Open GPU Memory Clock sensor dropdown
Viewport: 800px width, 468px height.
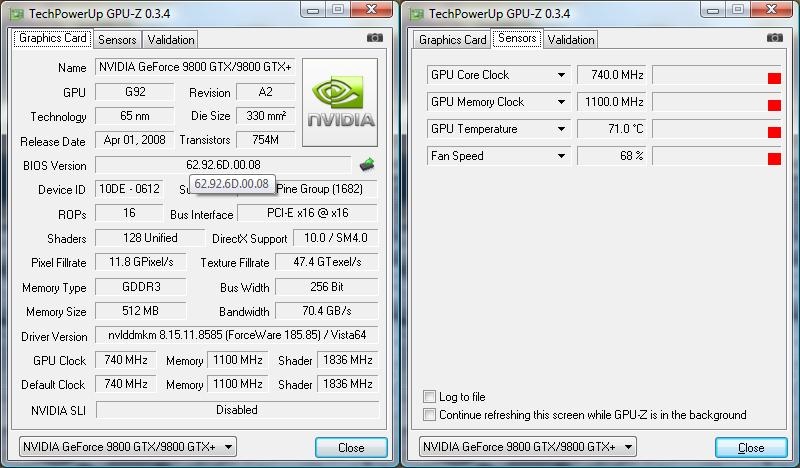tap(561, 102)
